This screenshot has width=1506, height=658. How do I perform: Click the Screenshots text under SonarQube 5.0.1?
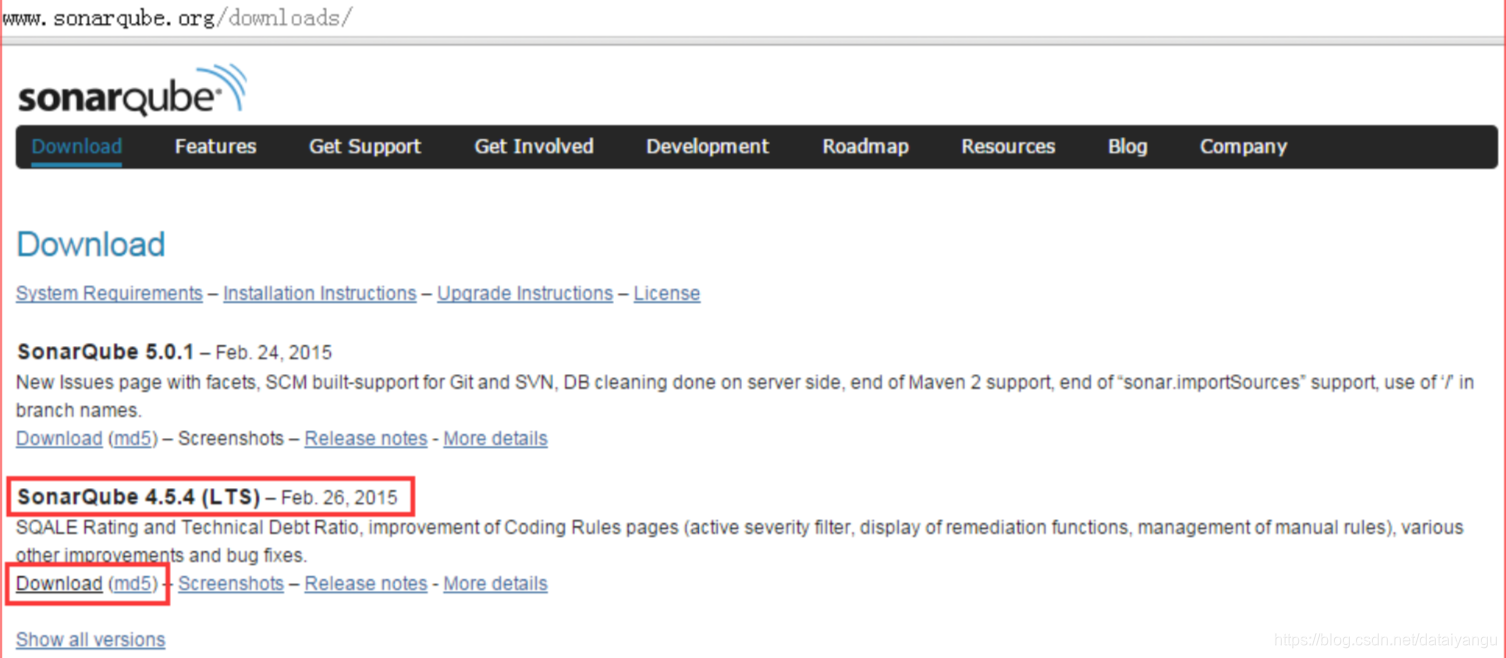[231, 438]
